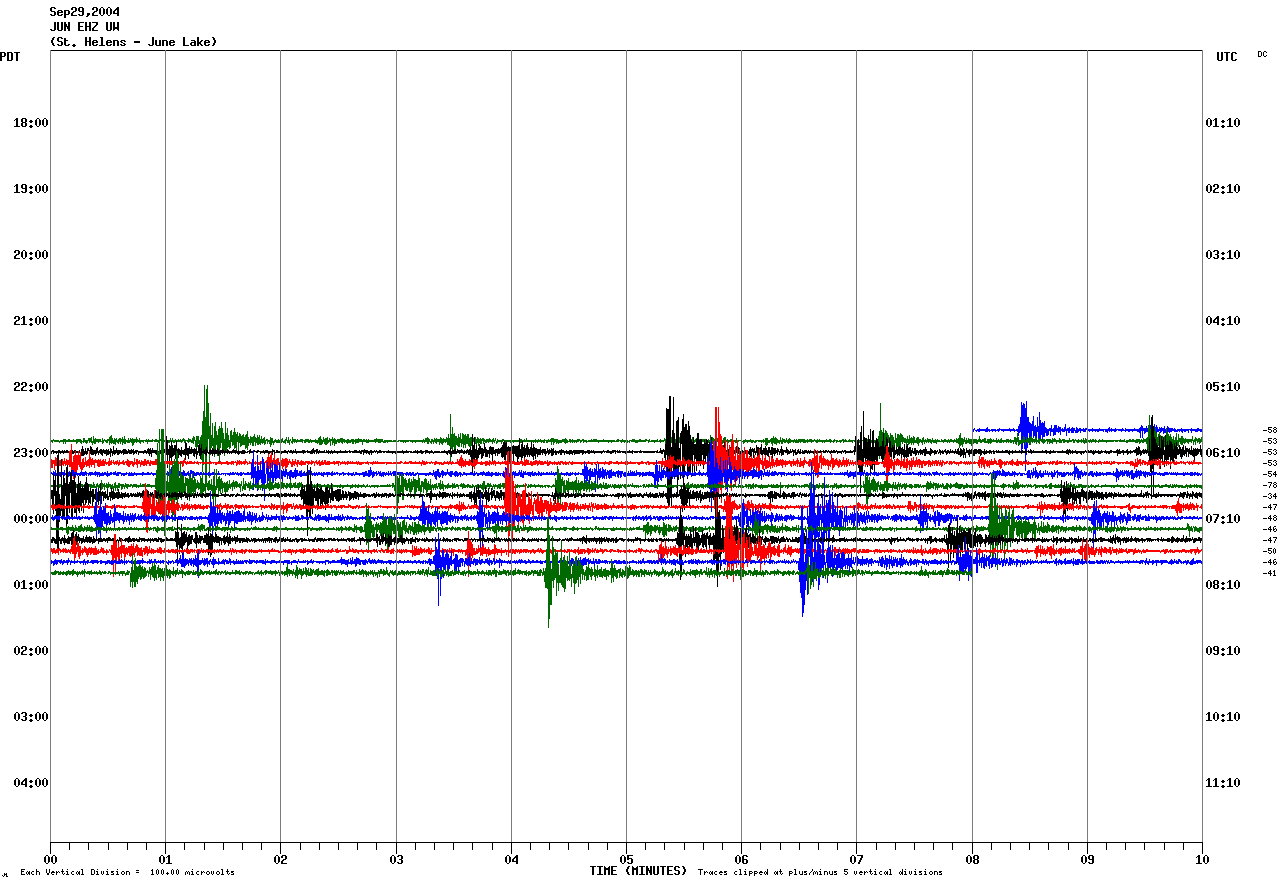Click the TIME (MINUTES) axis title

click(638, 871)
